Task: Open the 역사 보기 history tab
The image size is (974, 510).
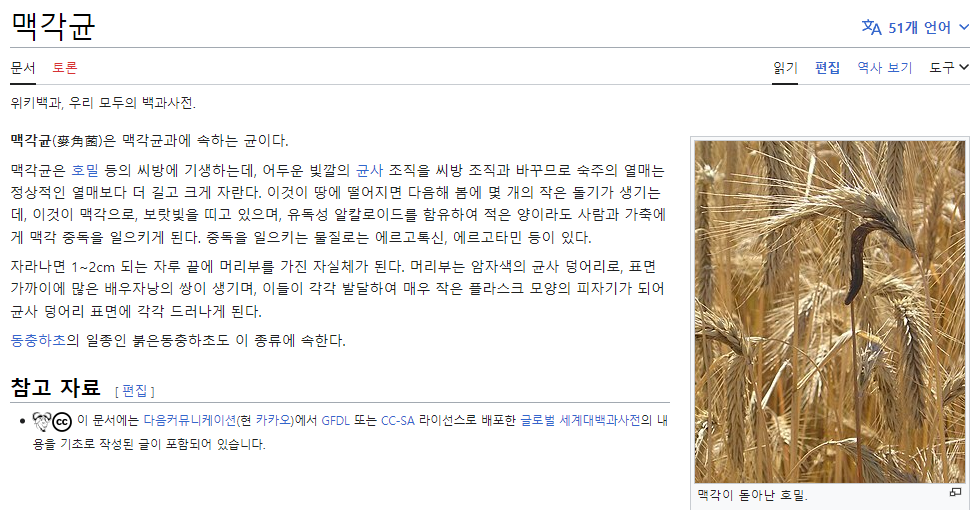Action: tap(884, 68)
